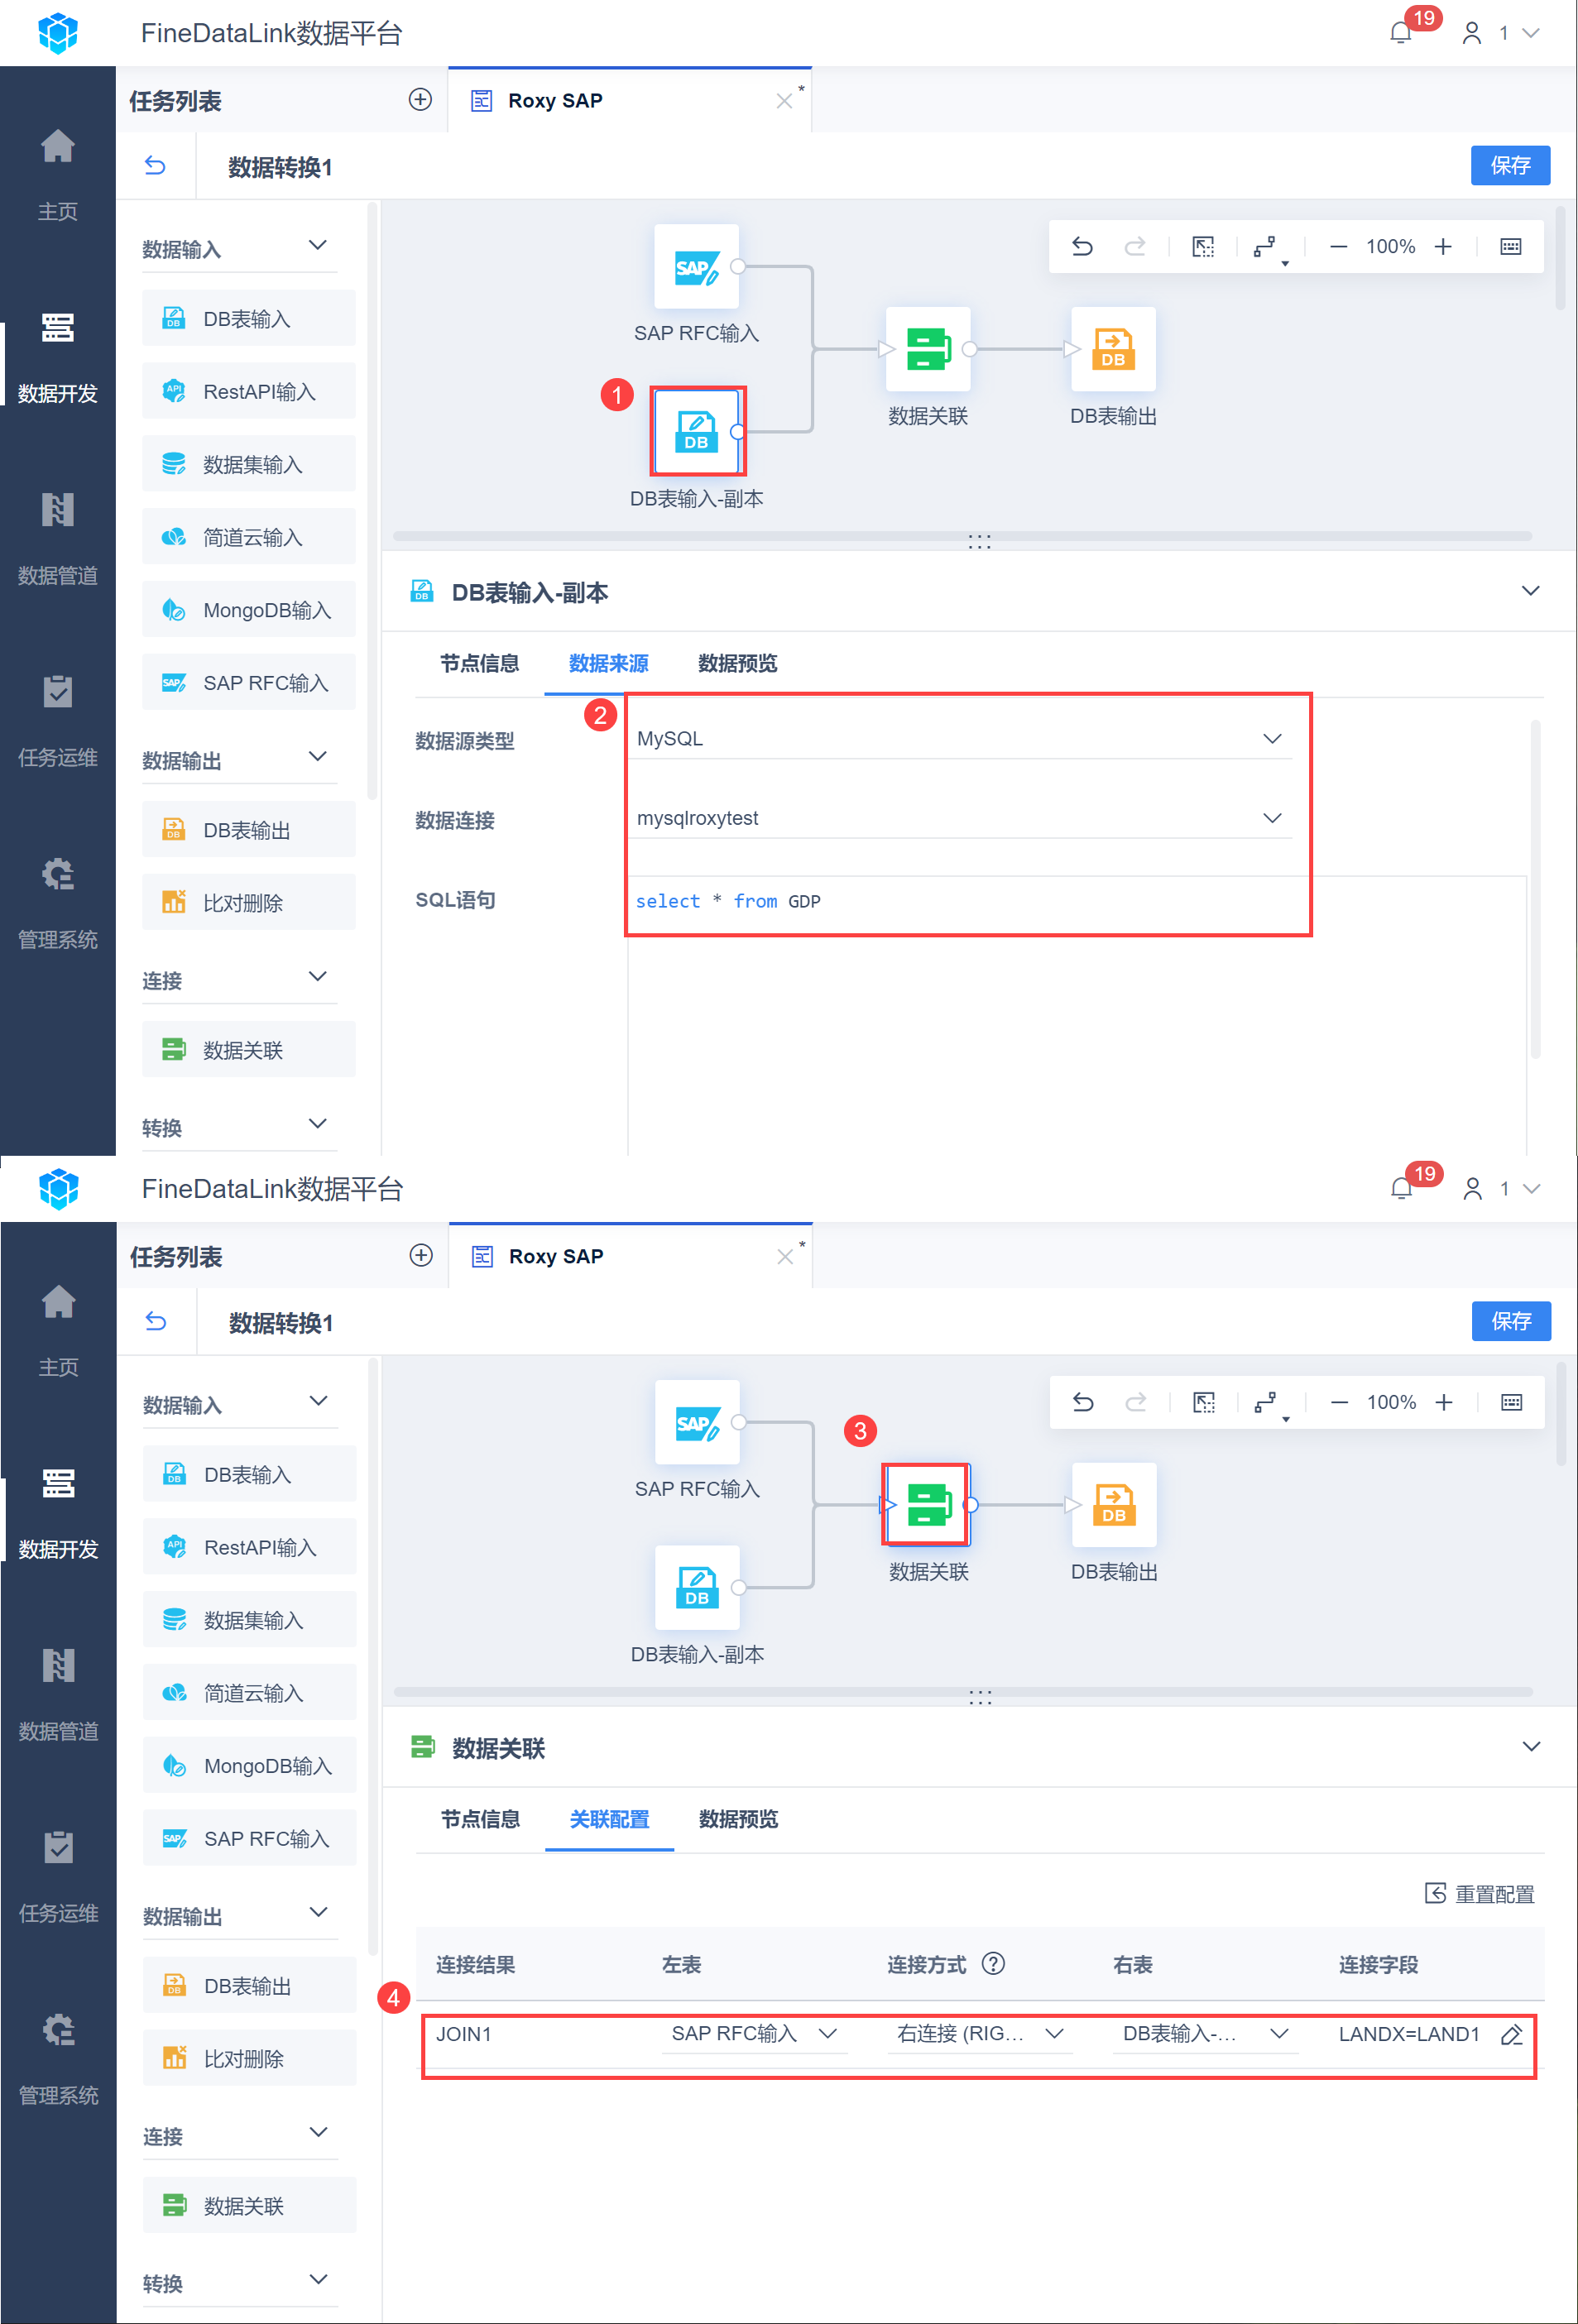Image resolution: width=1578 pixels, height=2324 pixels.
Task: Select the 数据关联 node in the lower canvas
Action: click(929, 1504)
